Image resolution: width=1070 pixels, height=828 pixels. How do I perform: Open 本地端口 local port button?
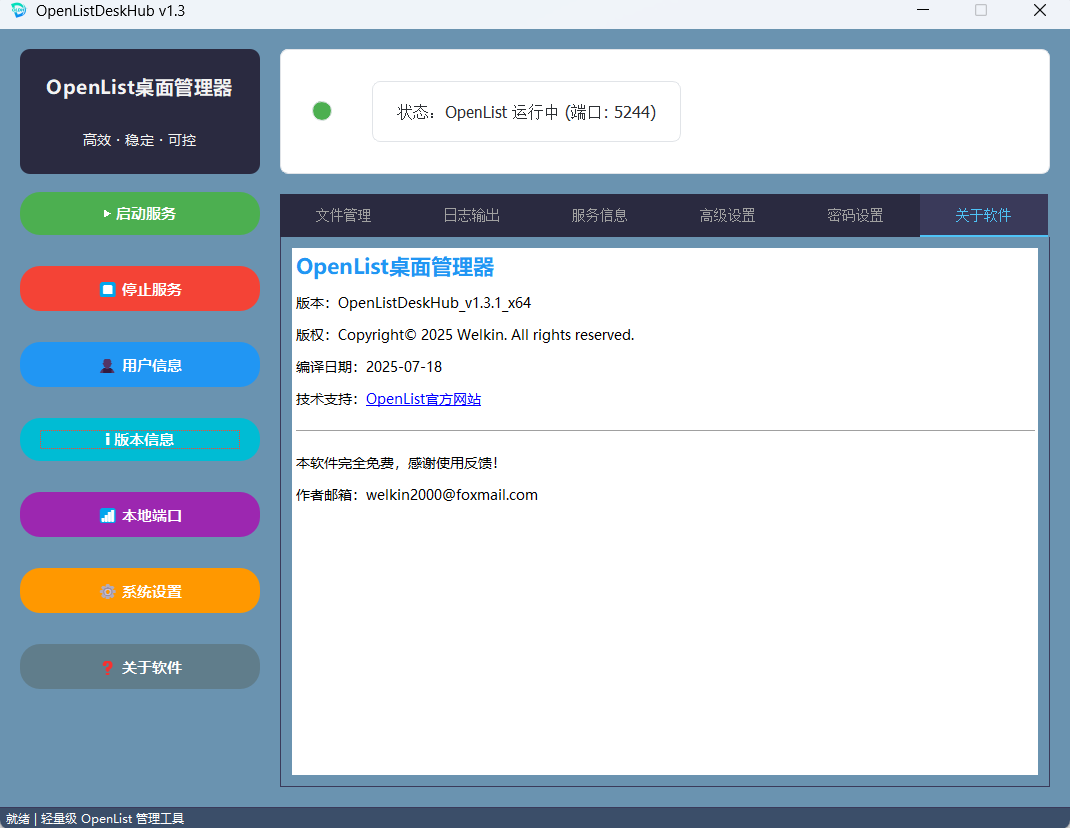click(x=140, y=515)
